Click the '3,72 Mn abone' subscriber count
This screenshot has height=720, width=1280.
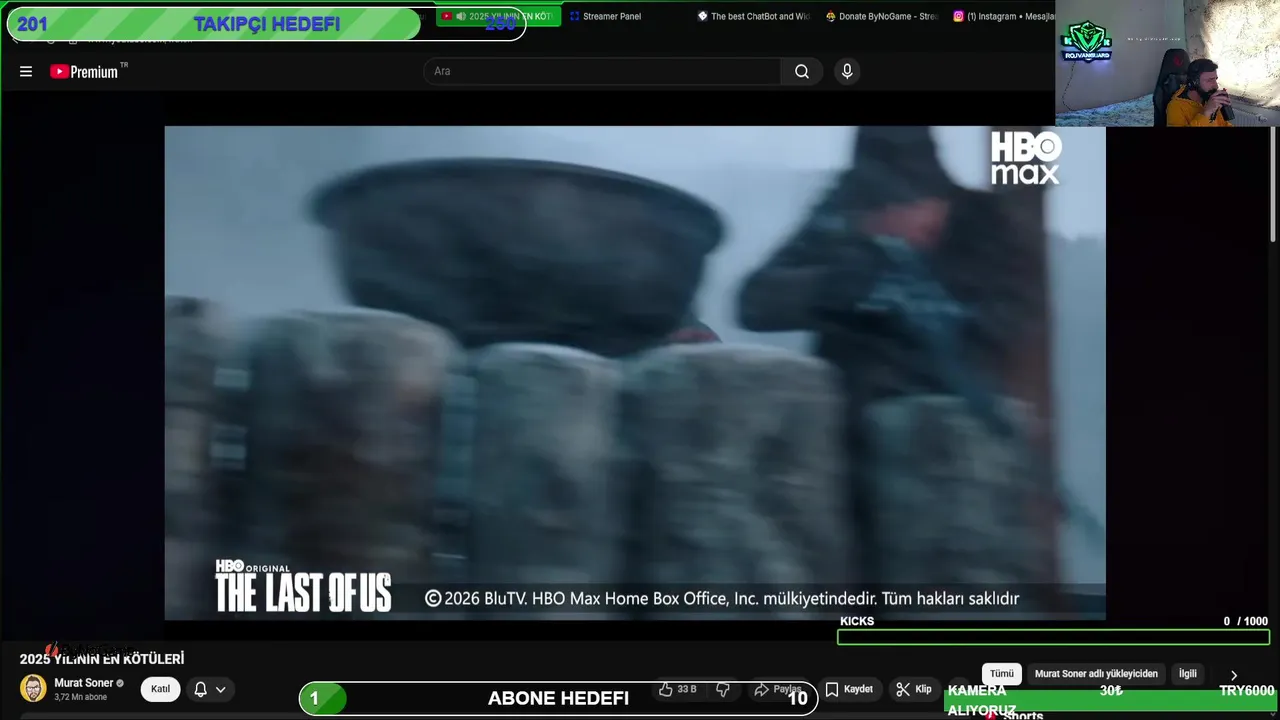pyautogui.click(x=80, y=697)
